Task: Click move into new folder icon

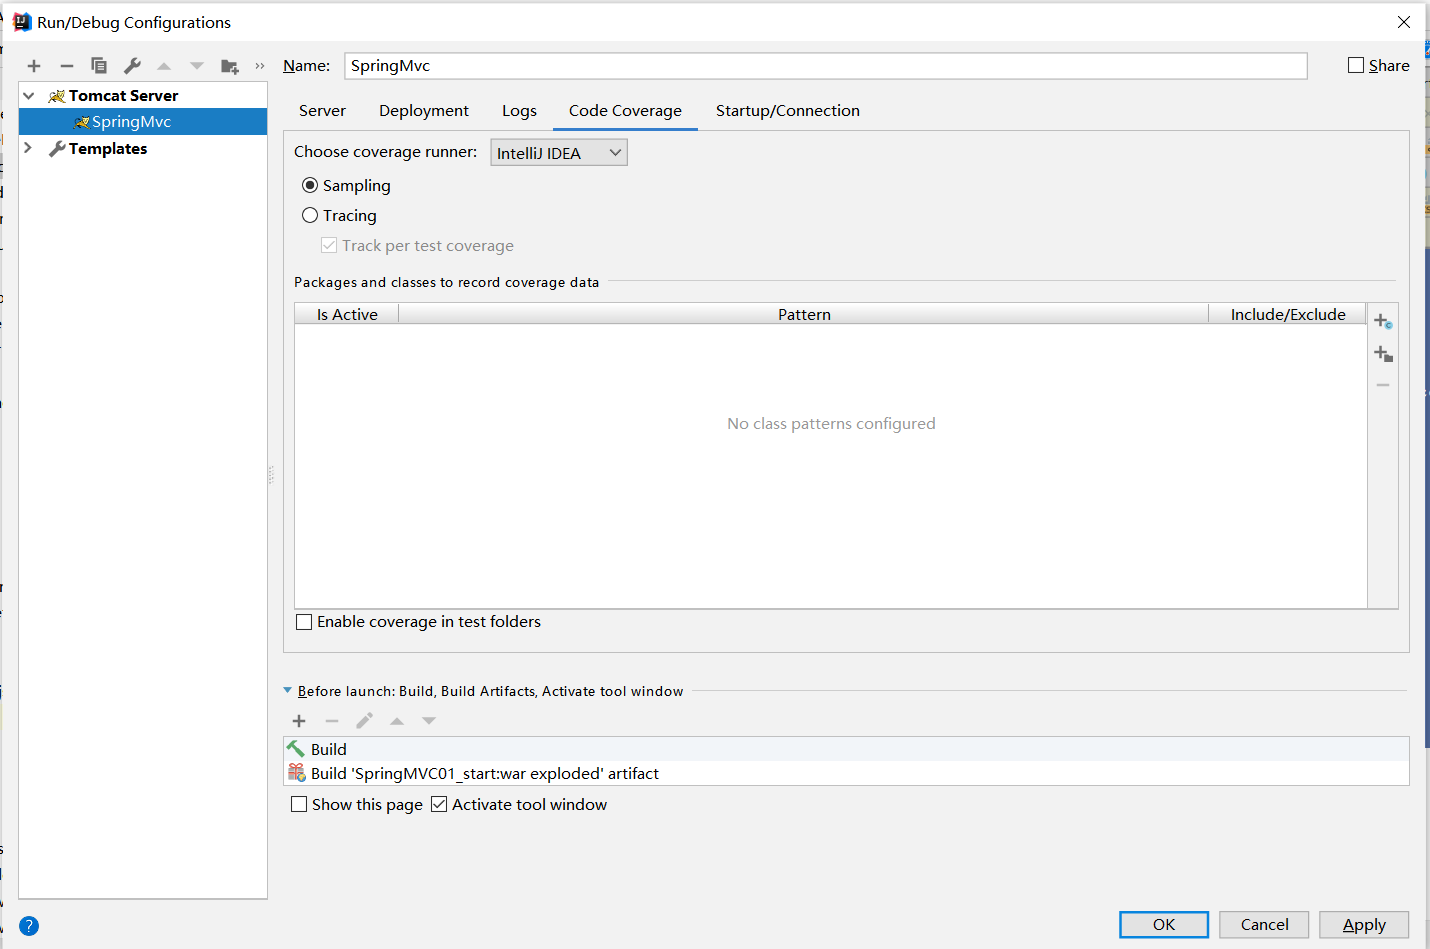Action: (230, 66)
